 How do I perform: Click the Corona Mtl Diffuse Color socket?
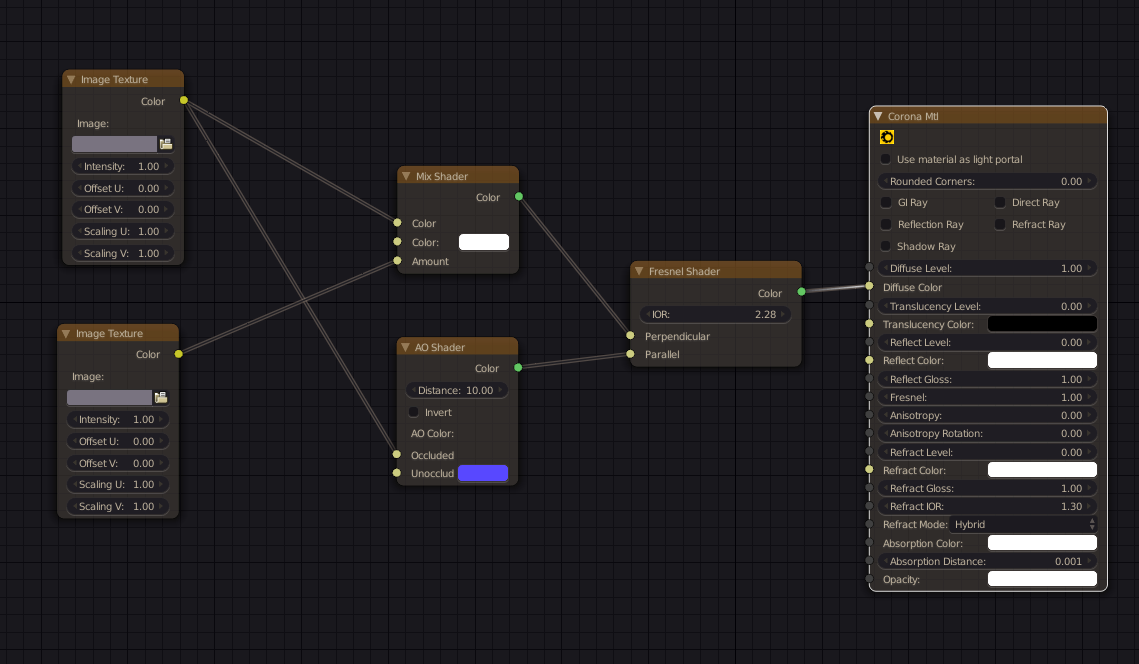[870, 286]
